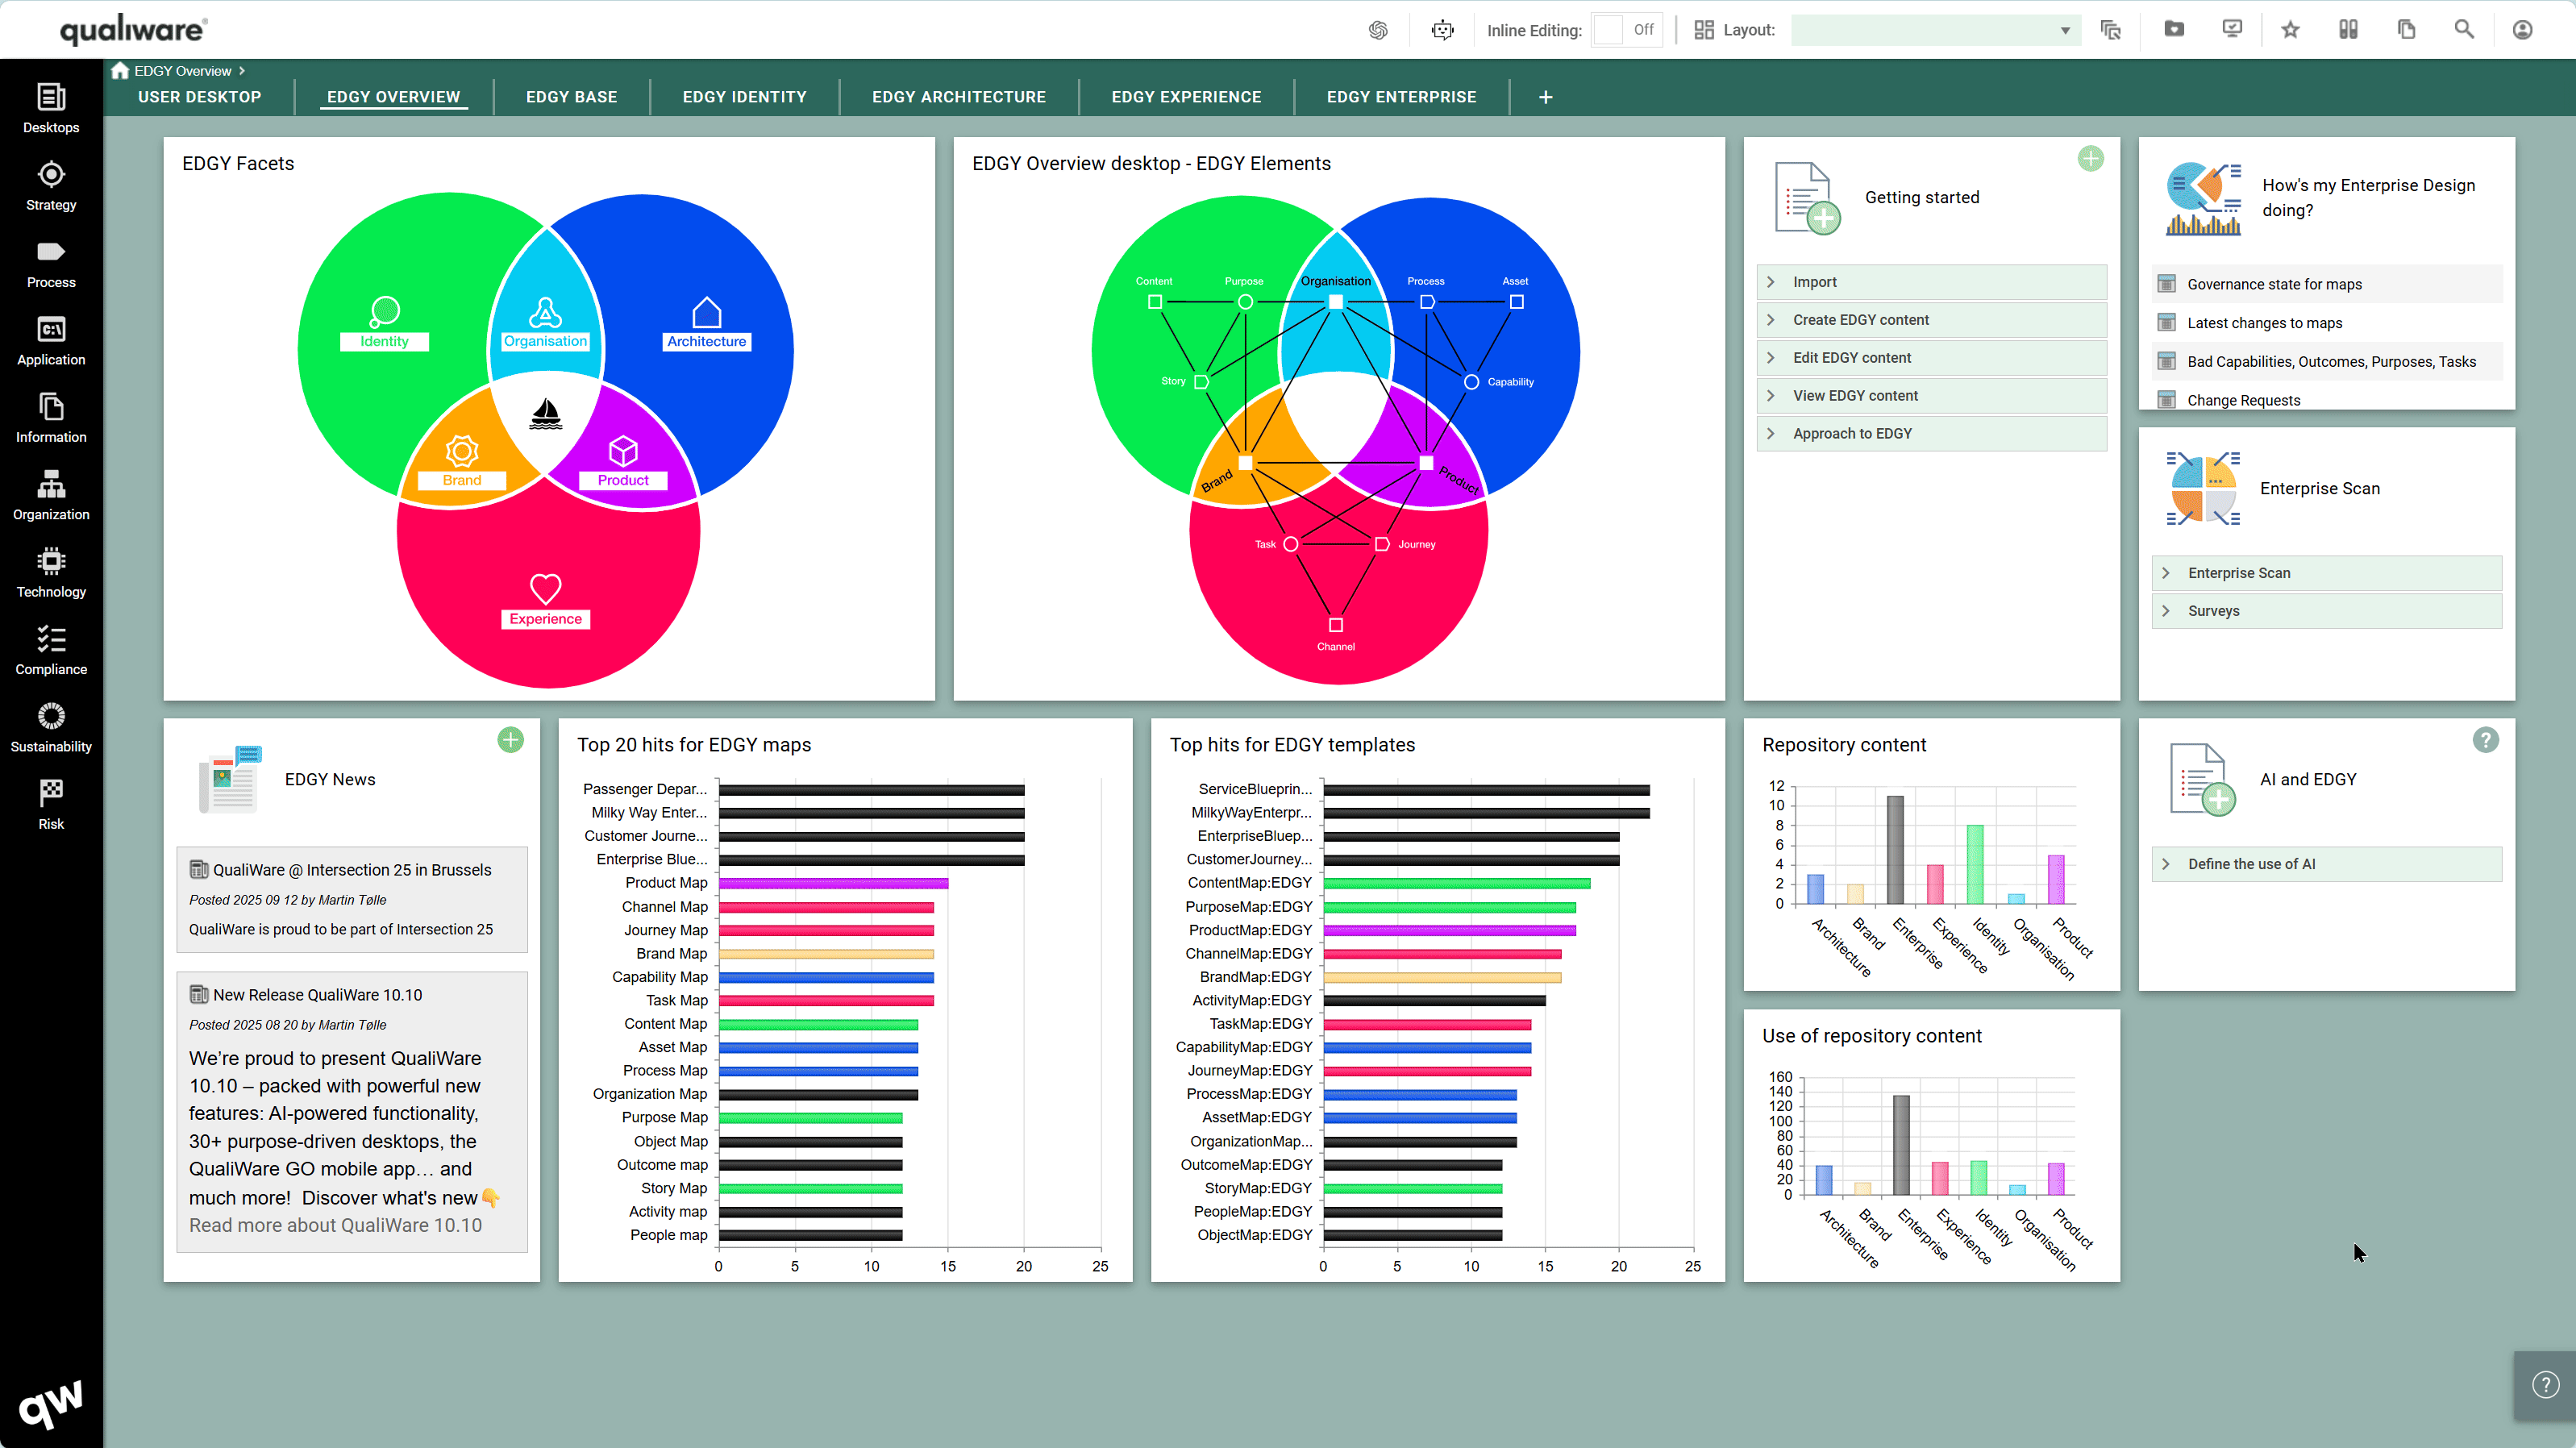Screen dimensions: 2576x1448
Task: Click the favorites star icon
Action: click(x=2290, y=30)
